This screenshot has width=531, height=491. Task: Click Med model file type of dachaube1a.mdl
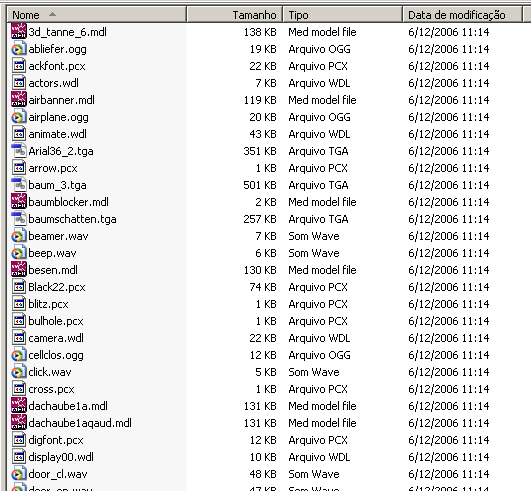(322, 406)
